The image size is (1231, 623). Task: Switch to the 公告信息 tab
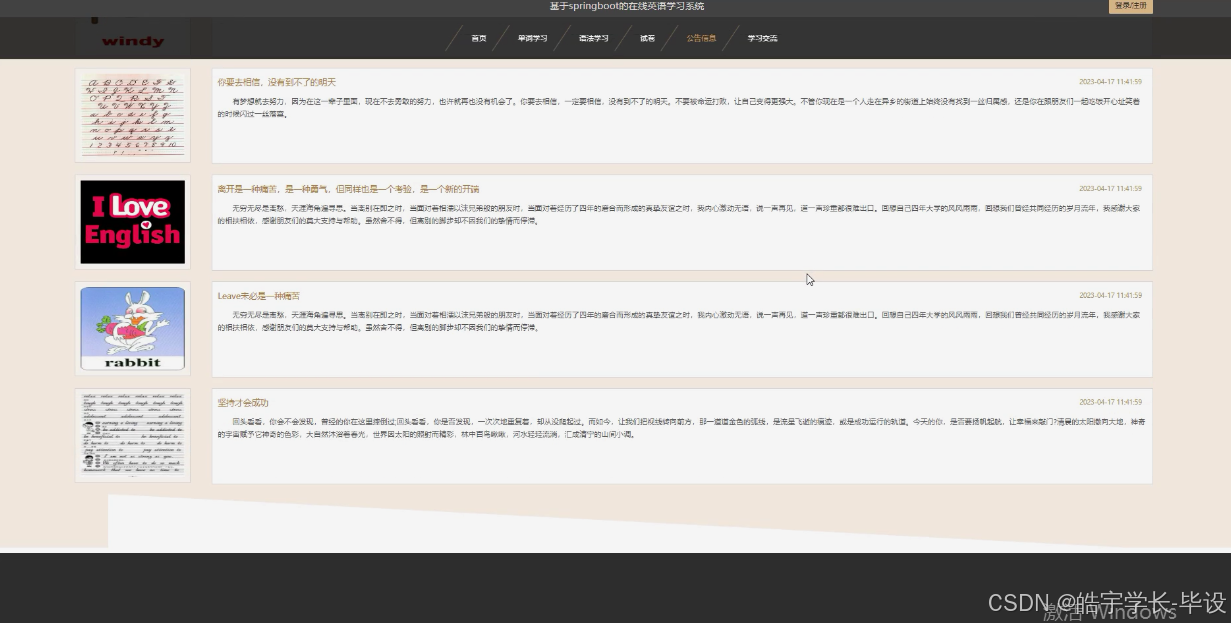[x=701, y=38]
